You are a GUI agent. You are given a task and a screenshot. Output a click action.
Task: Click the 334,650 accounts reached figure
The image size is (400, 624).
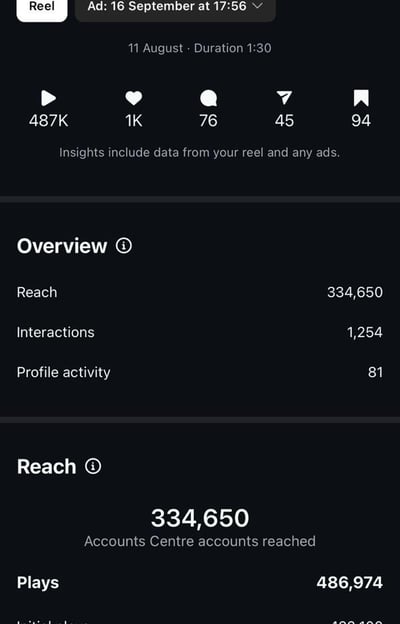(x=200, y=518)
